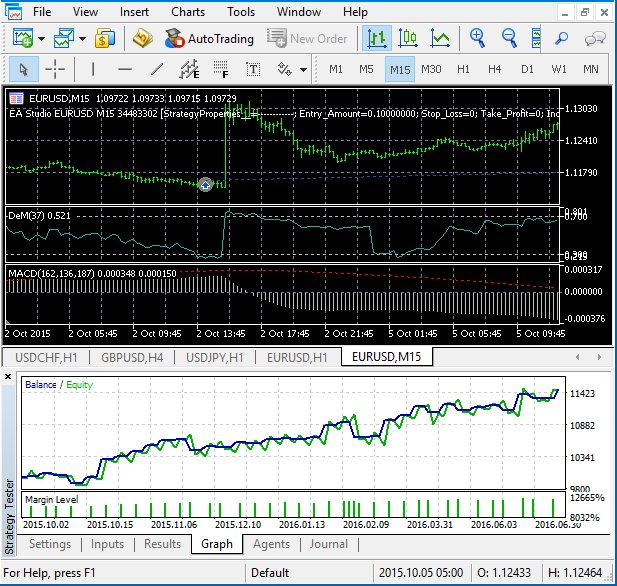This screenshot has width=617, height=586.
Task: Open the Insert menu
Action: [x=134, y=12]
